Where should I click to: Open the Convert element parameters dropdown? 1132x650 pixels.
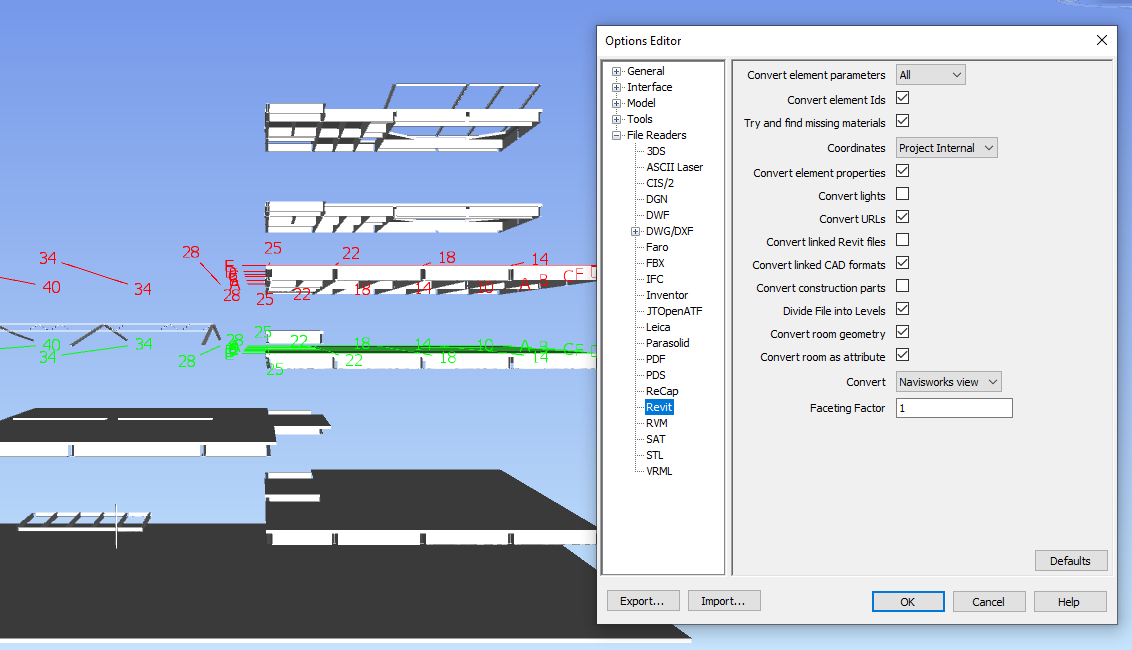930,74
